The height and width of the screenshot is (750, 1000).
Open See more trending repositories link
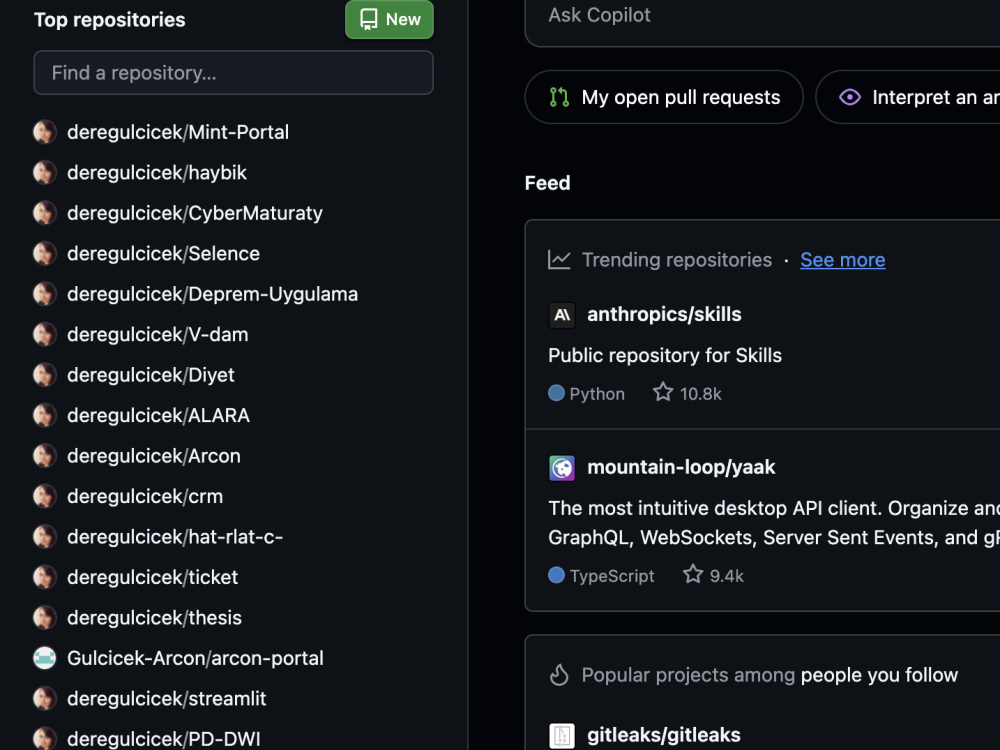(x=842, y=260)
